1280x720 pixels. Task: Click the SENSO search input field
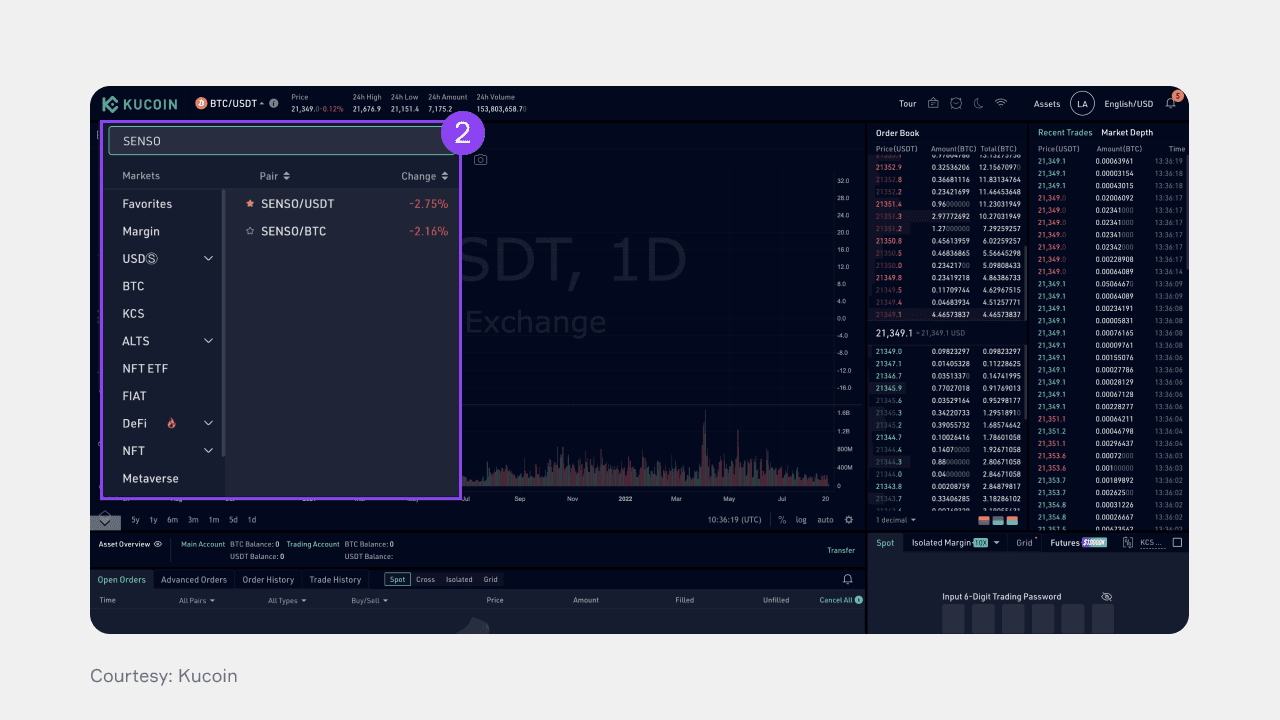click(x=282, y=141)
